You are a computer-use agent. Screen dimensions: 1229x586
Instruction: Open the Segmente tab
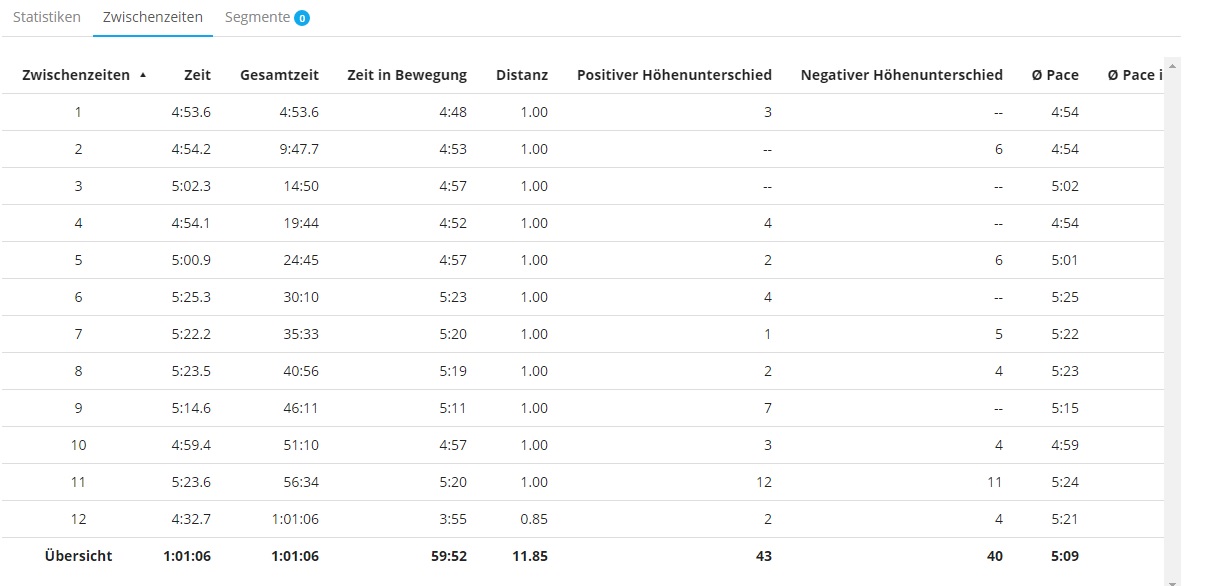(x=257, y=18)
